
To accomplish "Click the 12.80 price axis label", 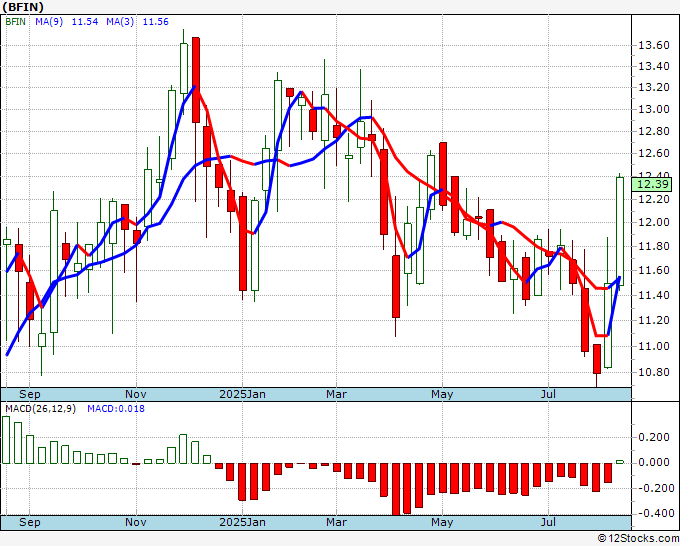I will pyautogui.click(x=654, y=131).
